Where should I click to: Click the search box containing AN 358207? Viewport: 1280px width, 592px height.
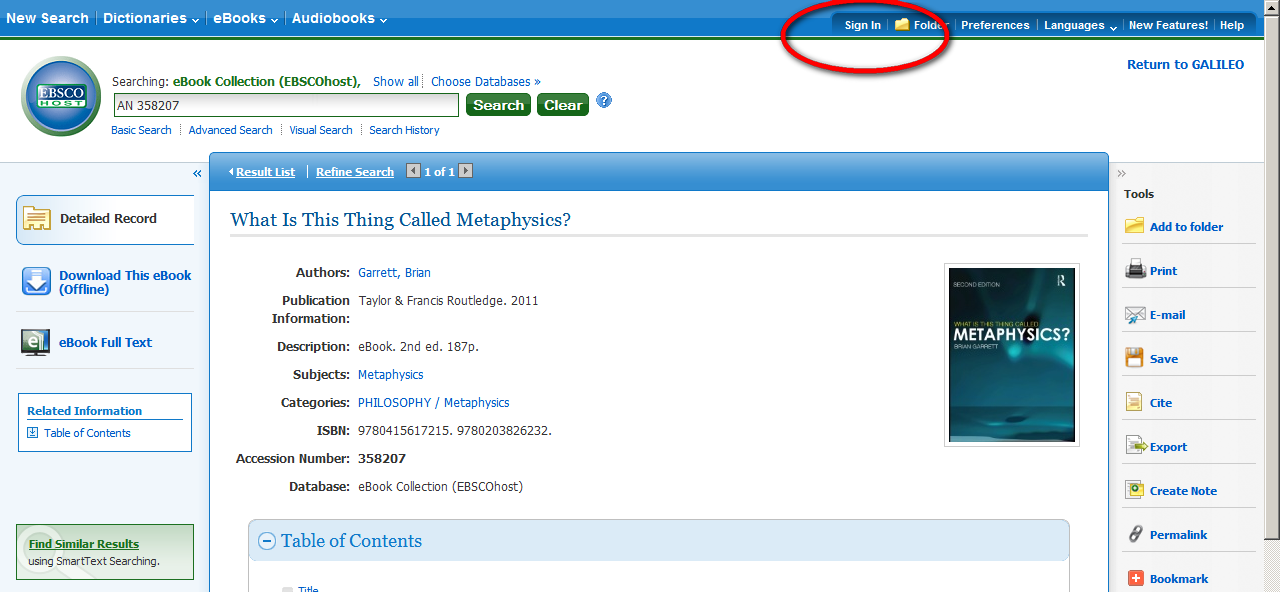(285, 105)
